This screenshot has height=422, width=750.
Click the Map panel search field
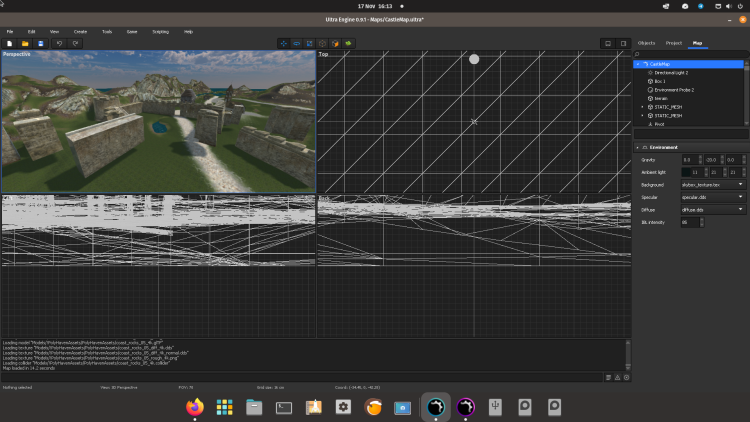[691, 54]
